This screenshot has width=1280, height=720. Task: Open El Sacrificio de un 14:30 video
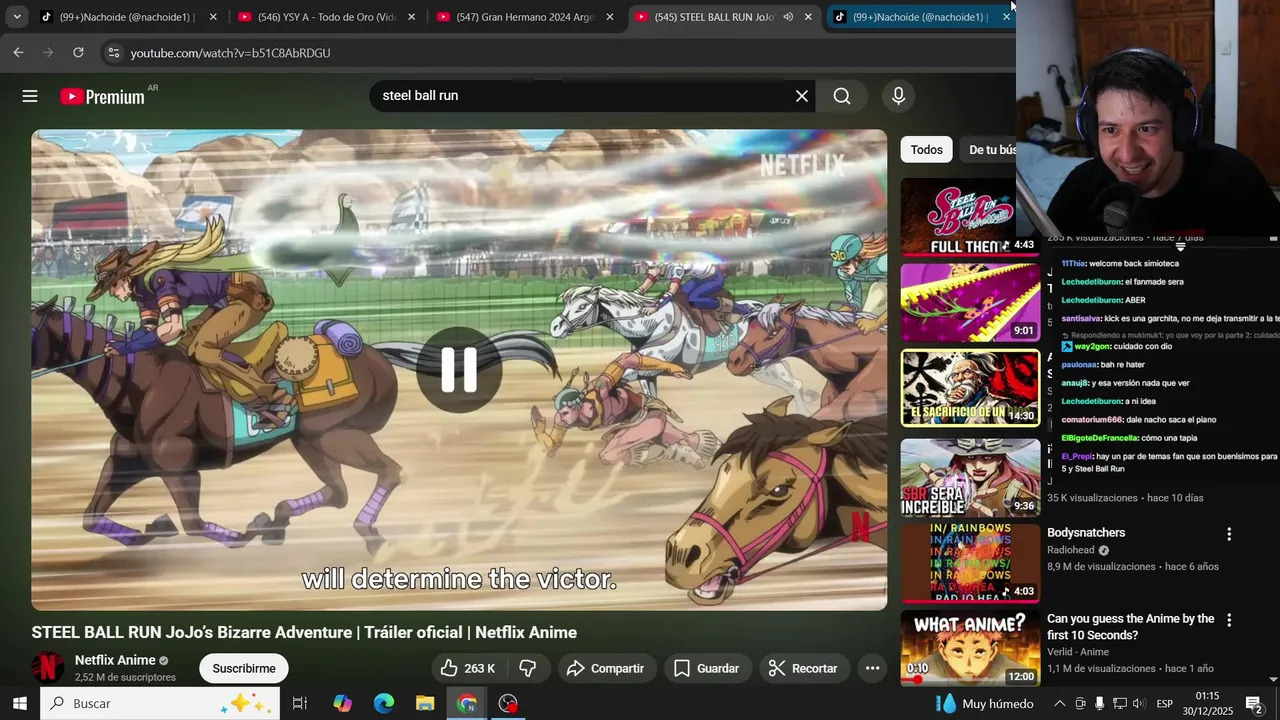970,388
